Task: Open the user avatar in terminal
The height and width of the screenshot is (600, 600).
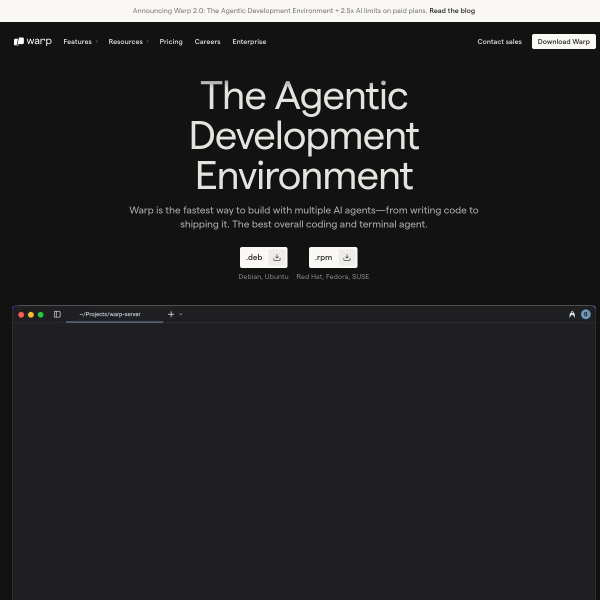Action: (x=586, y=314)
